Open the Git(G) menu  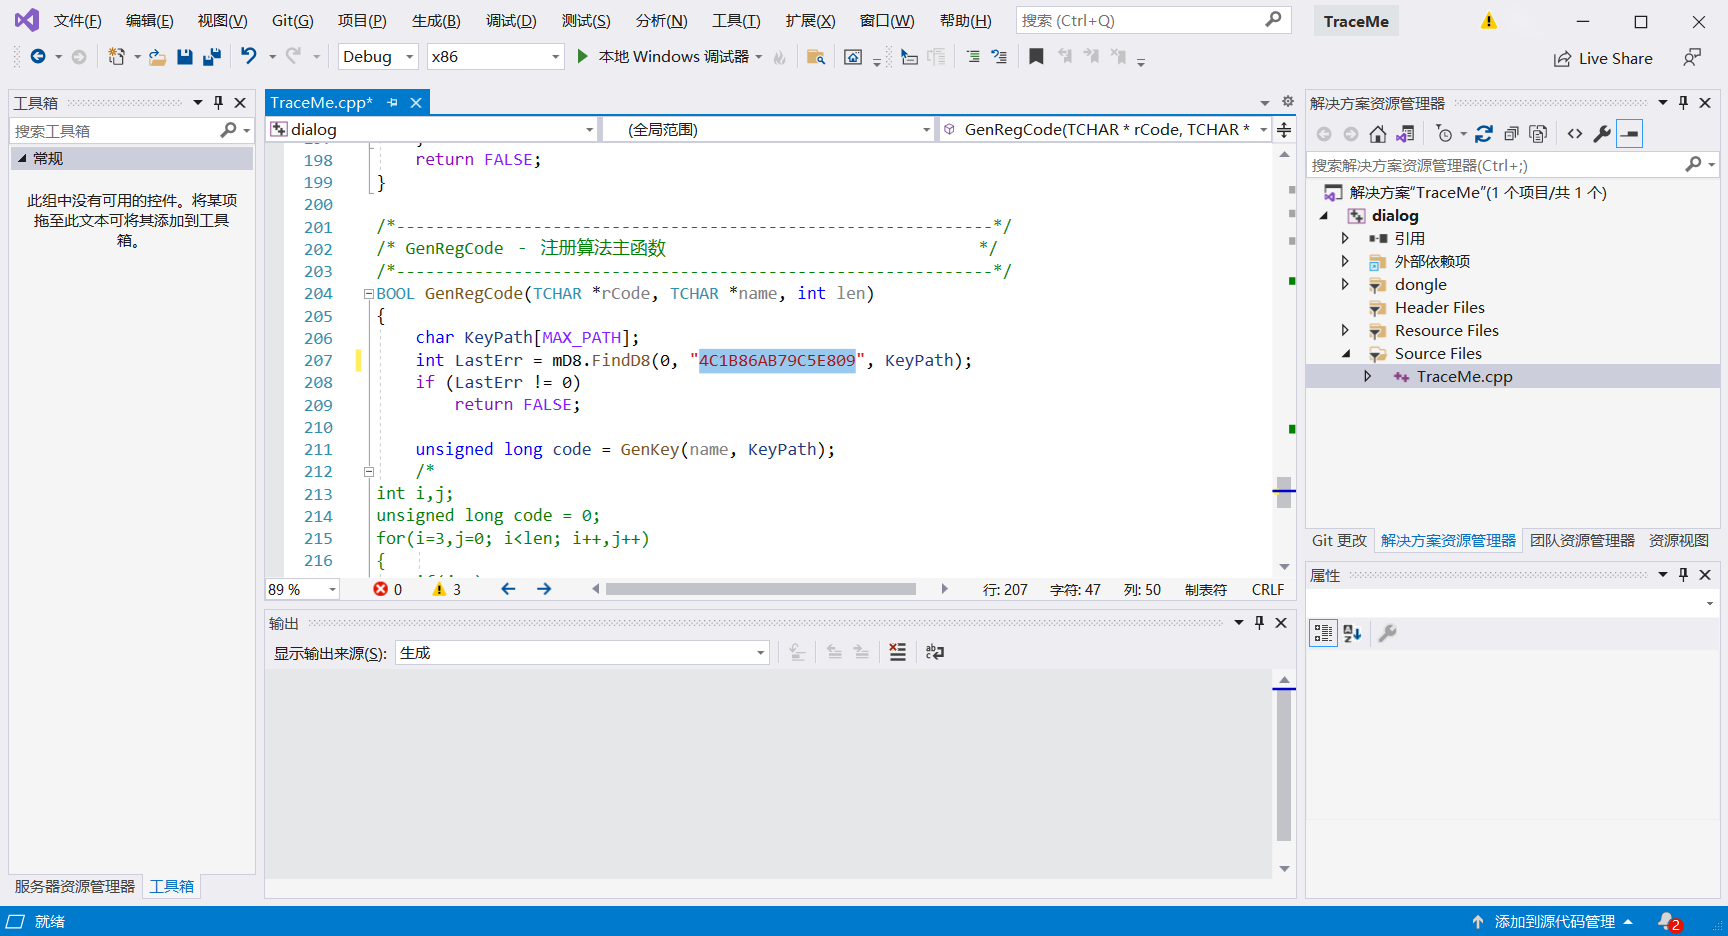click(x=292, y=21)
